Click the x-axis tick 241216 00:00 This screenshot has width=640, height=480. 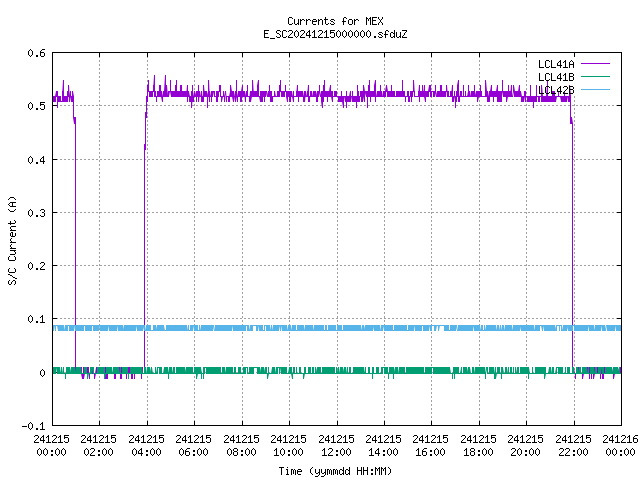coord(620,445)
